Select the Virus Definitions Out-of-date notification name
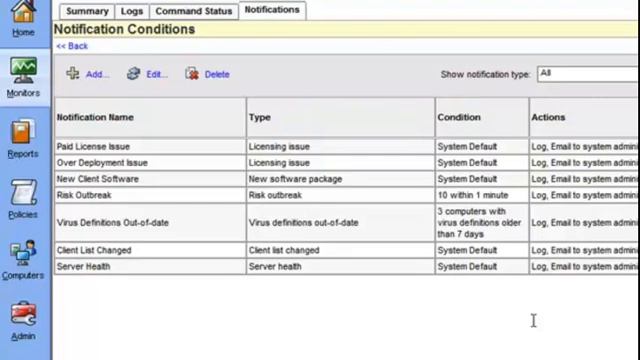This screenshot has width=640, height=360. (113, 223)
